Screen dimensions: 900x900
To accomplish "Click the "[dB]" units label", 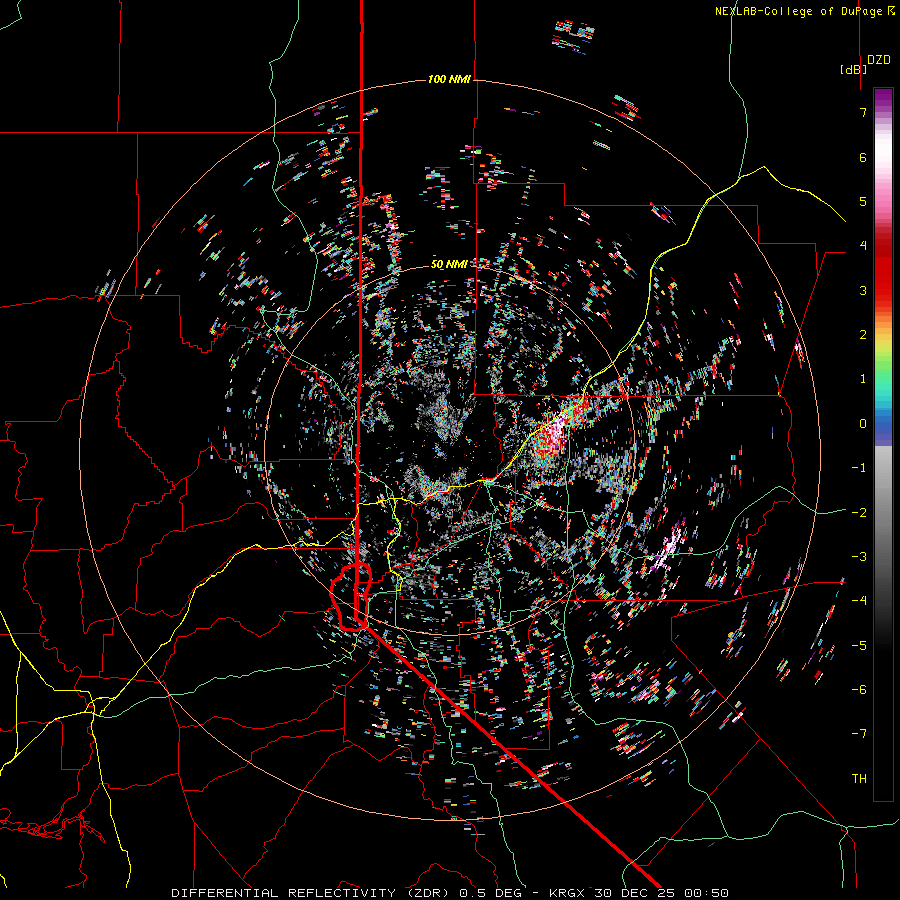I will 853,69.
